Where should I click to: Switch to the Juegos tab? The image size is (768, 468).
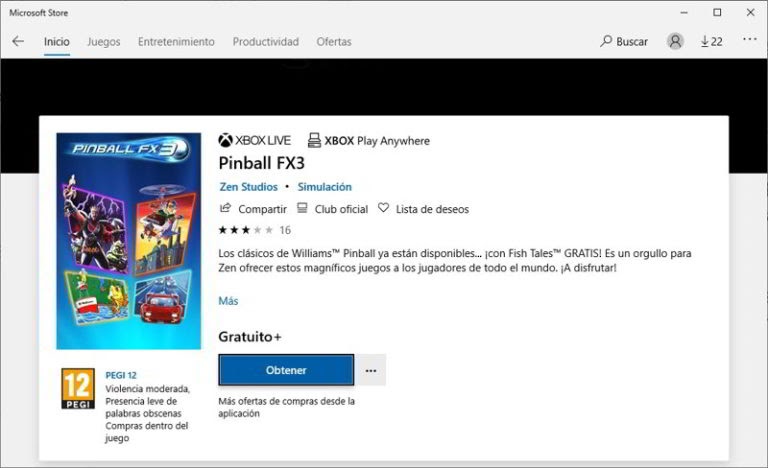click(103, 42)
